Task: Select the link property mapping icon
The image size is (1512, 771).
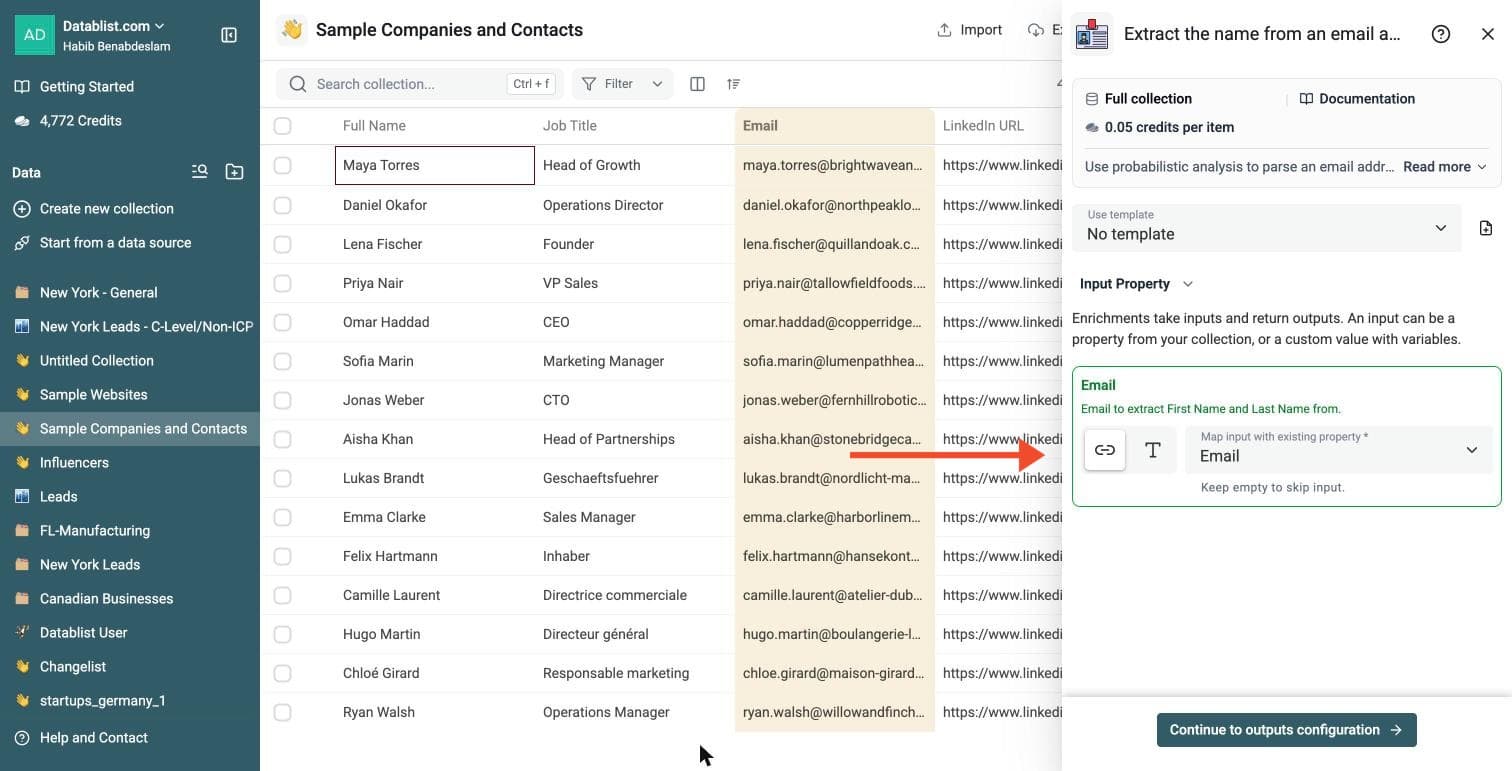Action: [1105, 450]
